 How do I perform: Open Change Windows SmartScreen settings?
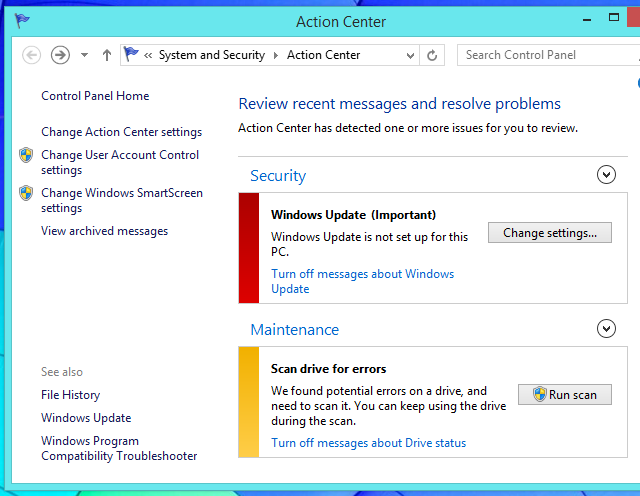122,200
